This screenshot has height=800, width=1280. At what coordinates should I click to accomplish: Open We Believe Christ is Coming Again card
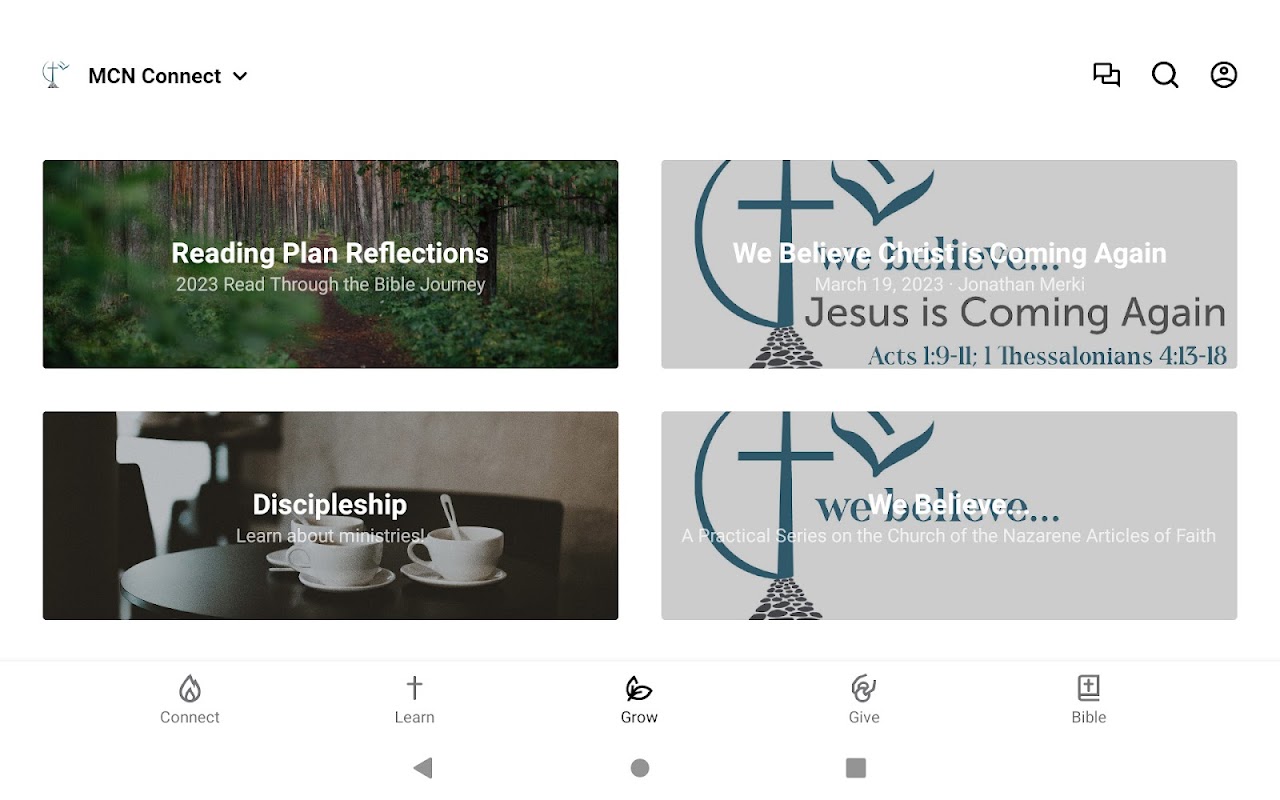point(949,264)
